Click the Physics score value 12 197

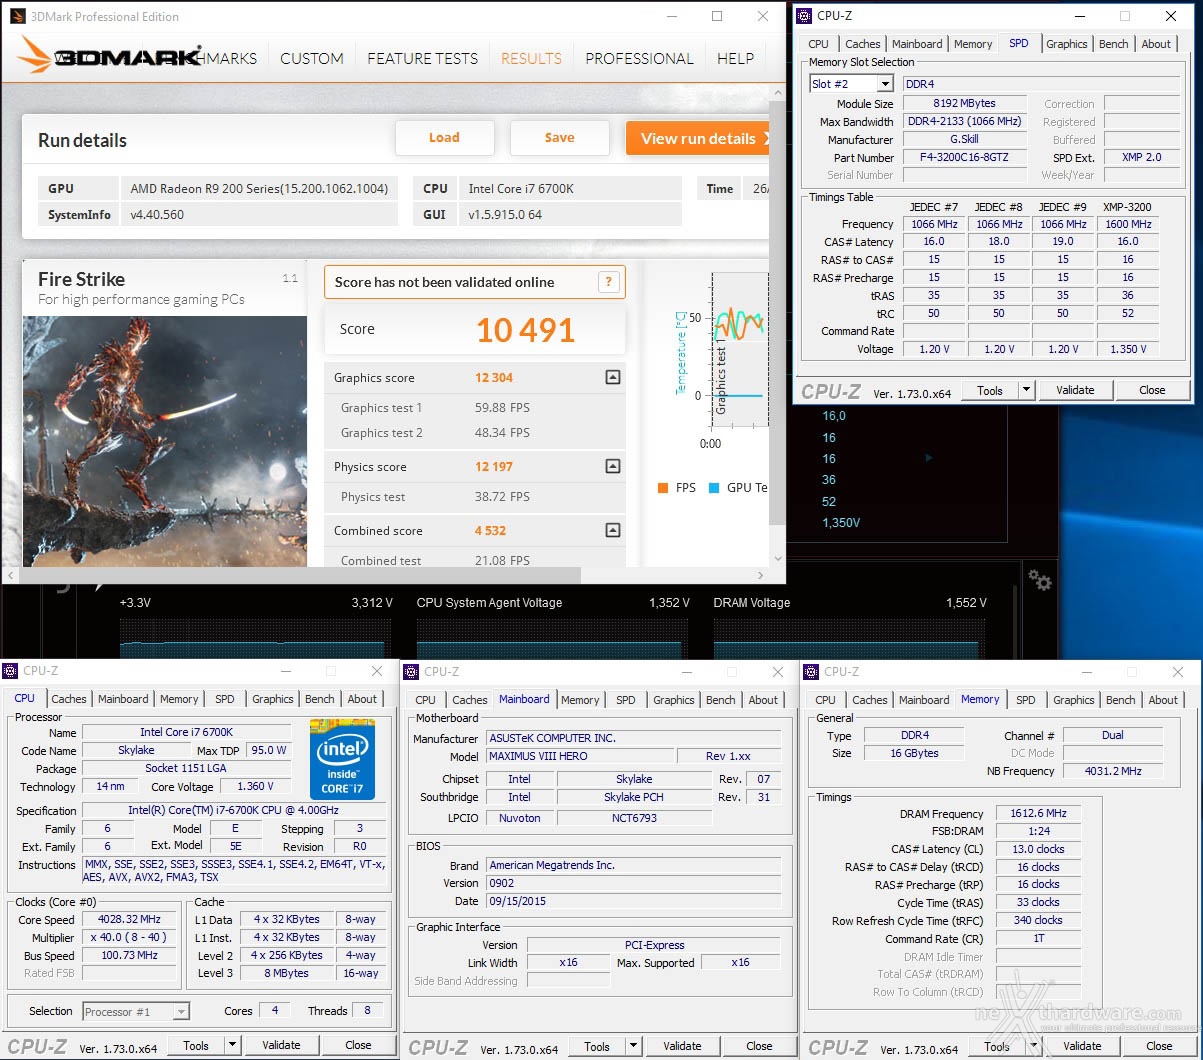click(x=494, y=467)
